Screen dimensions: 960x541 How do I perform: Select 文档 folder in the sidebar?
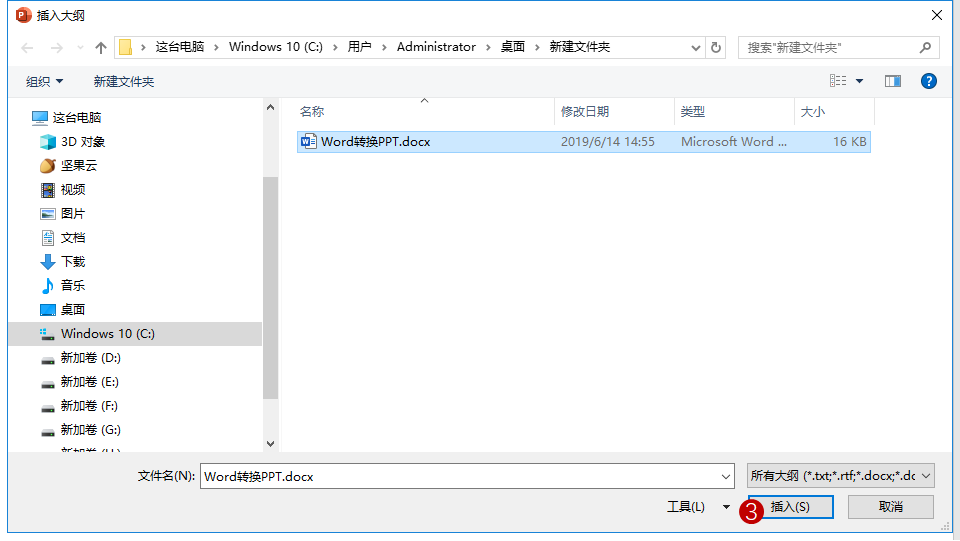click(72, 237)
